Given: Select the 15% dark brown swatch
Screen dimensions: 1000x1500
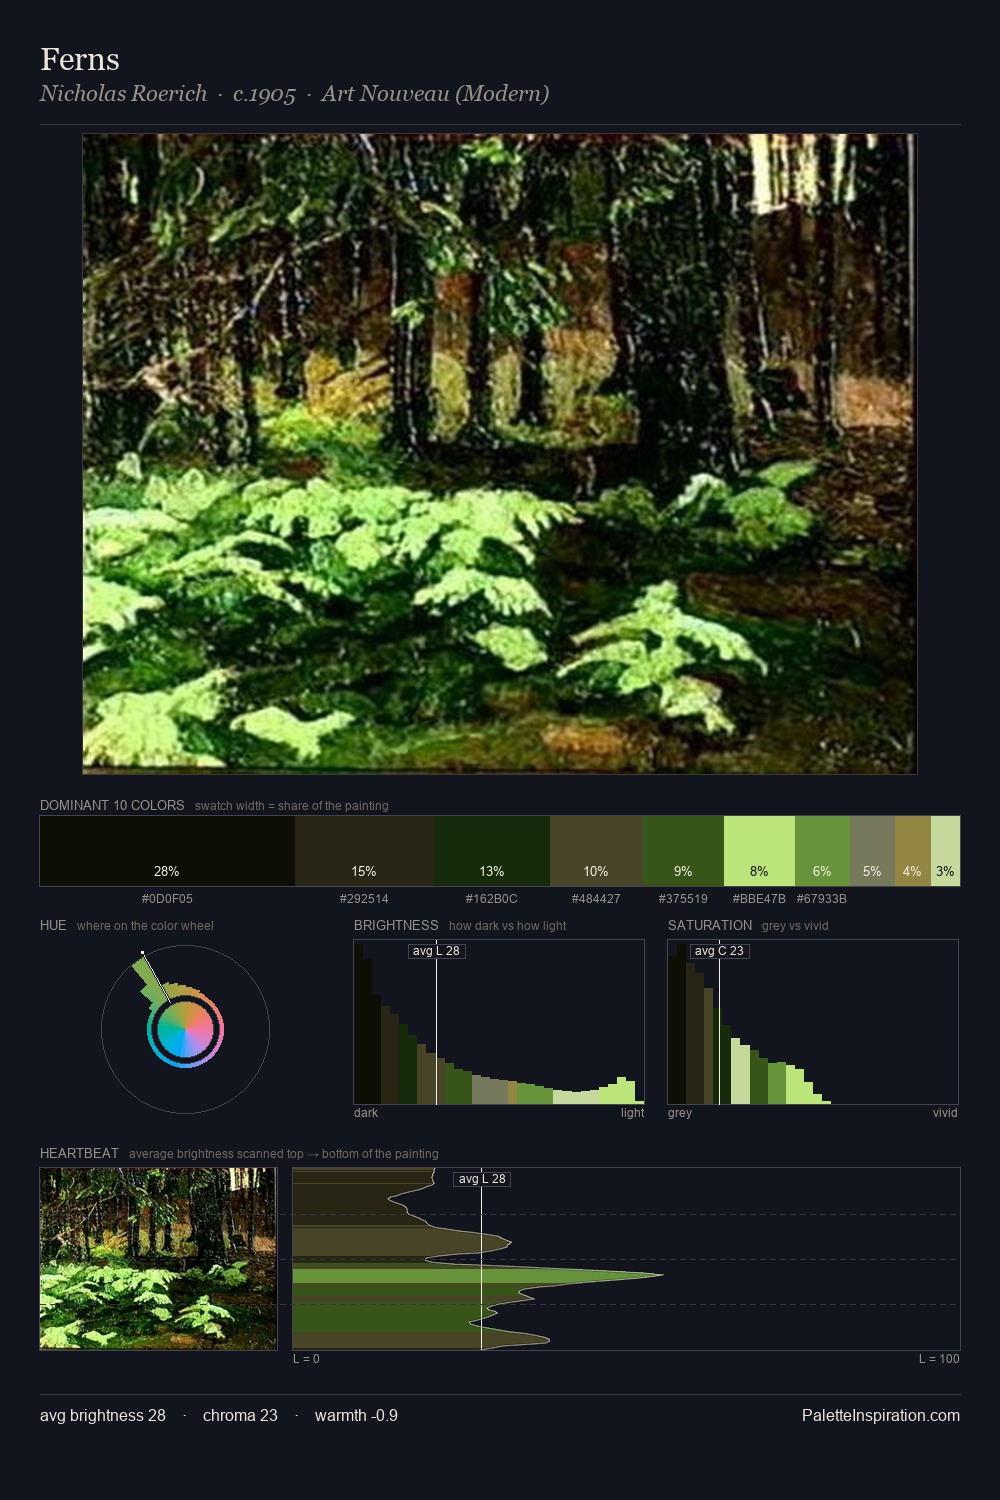Looking at the screenshot, I should pos(364,851).
